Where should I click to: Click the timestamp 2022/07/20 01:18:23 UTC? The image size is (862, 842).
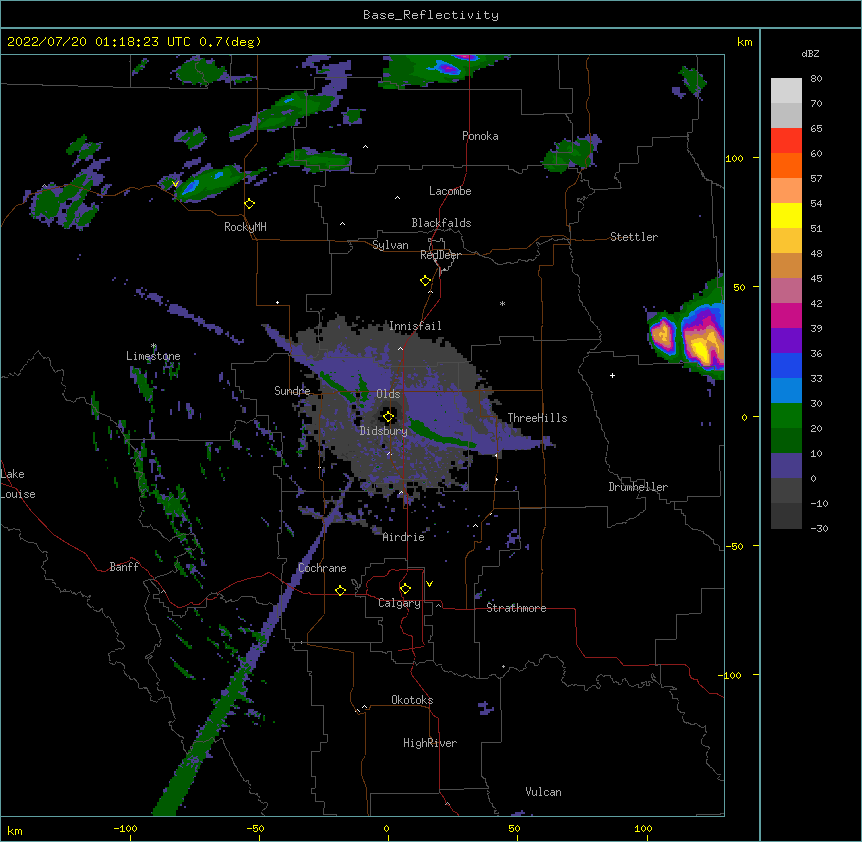[x=98, y=42]
